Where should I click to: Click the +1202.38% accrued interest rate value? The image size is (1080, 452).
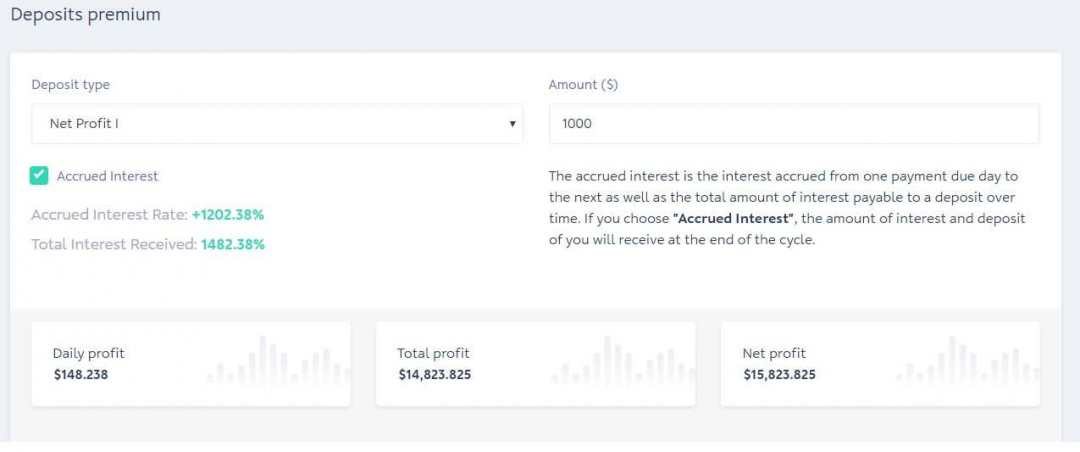(x=228, y=214)
